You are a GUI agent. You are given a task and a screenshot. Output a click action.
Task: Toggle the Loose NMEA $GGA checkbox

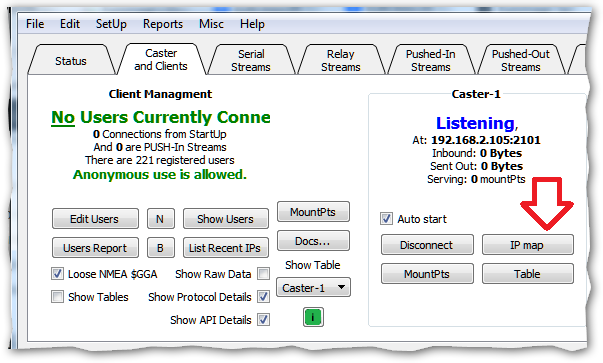[x=57, y=274]
